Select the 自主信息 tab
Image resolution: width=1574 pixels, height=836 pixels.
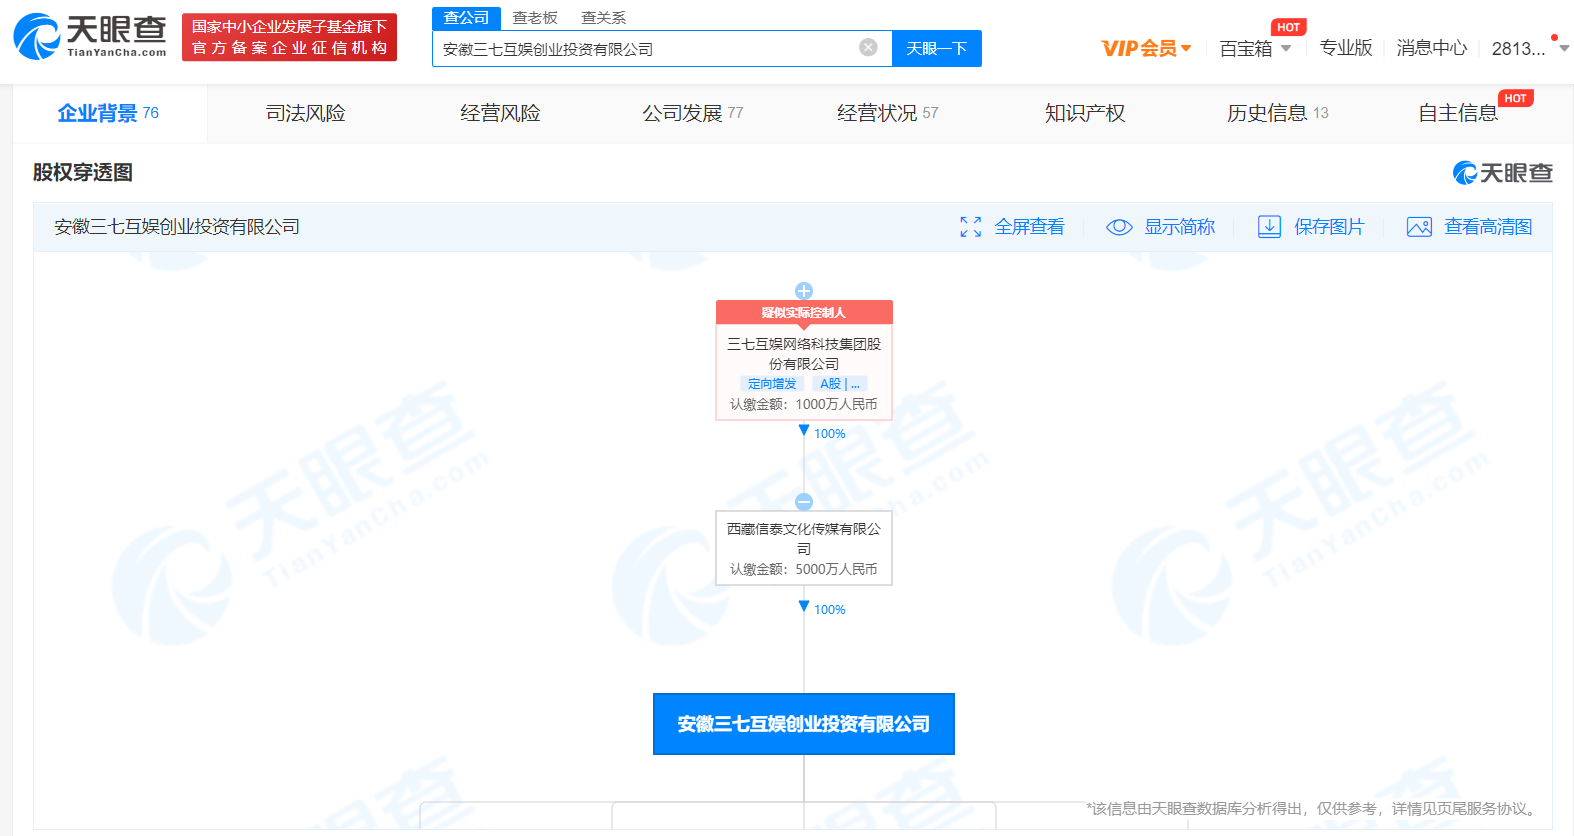tap(1458, 113)
